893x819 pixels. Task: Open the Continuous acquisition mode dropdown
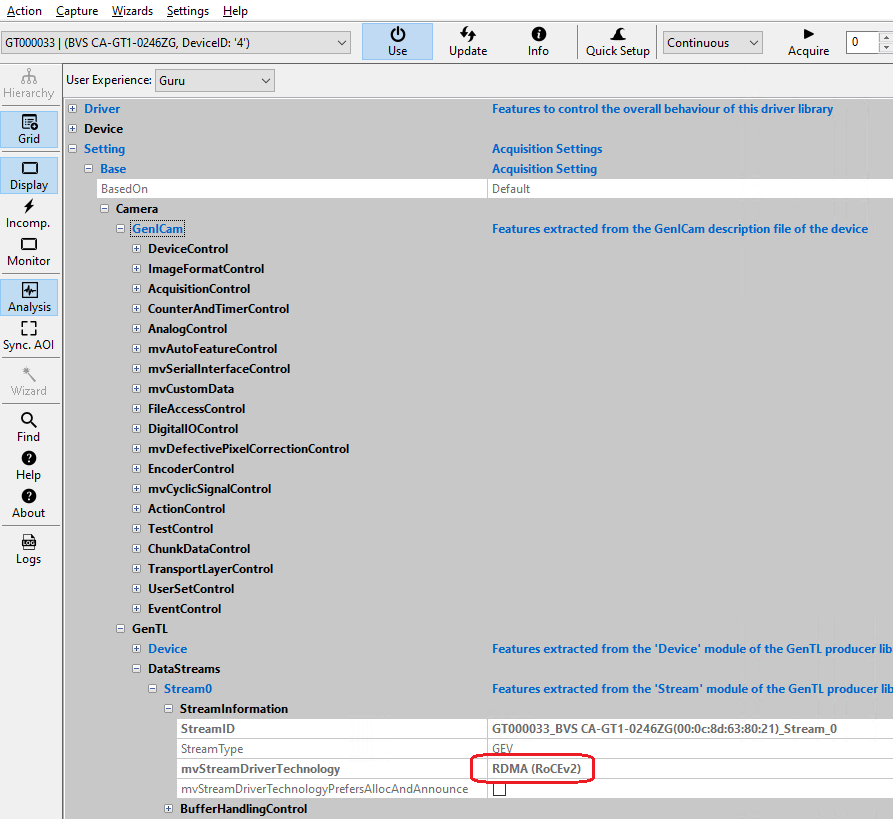pyautogui.click(x=712, y=43)
